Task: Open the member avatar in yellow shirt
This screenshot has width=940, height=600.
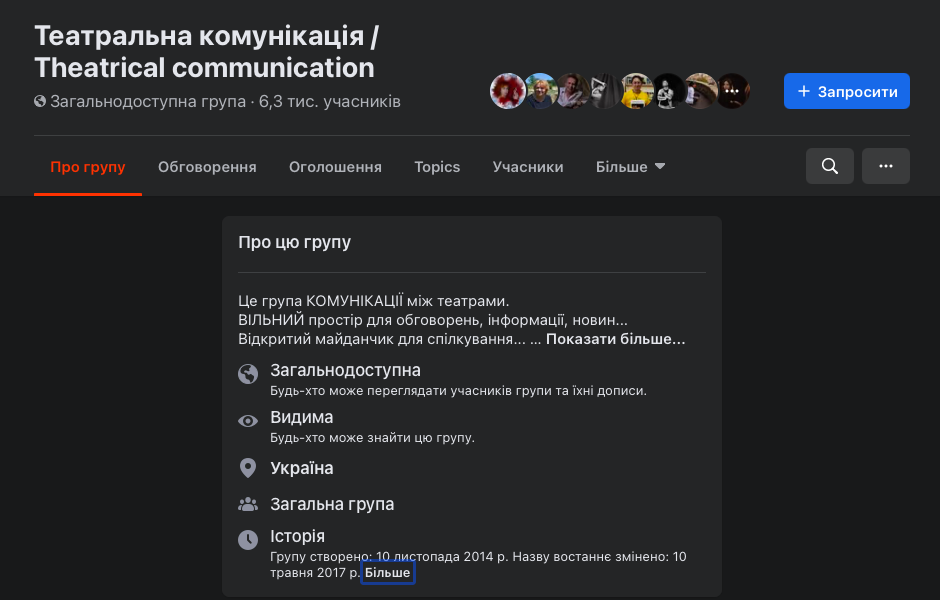Action: click(637, 91)
